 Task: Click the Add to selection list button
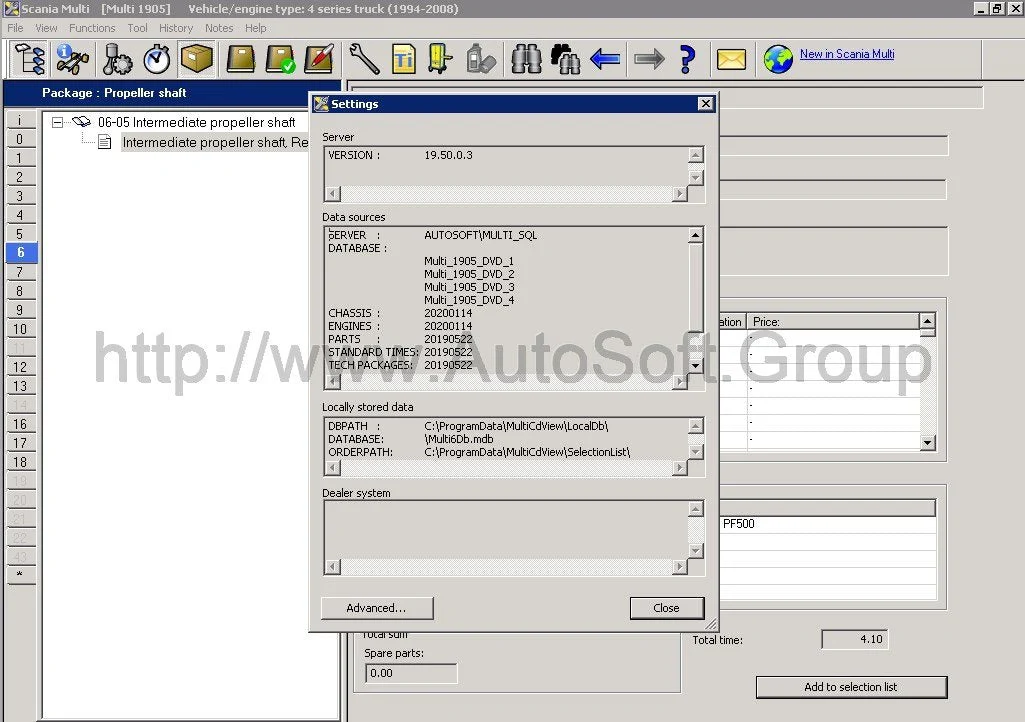[850, 687]
